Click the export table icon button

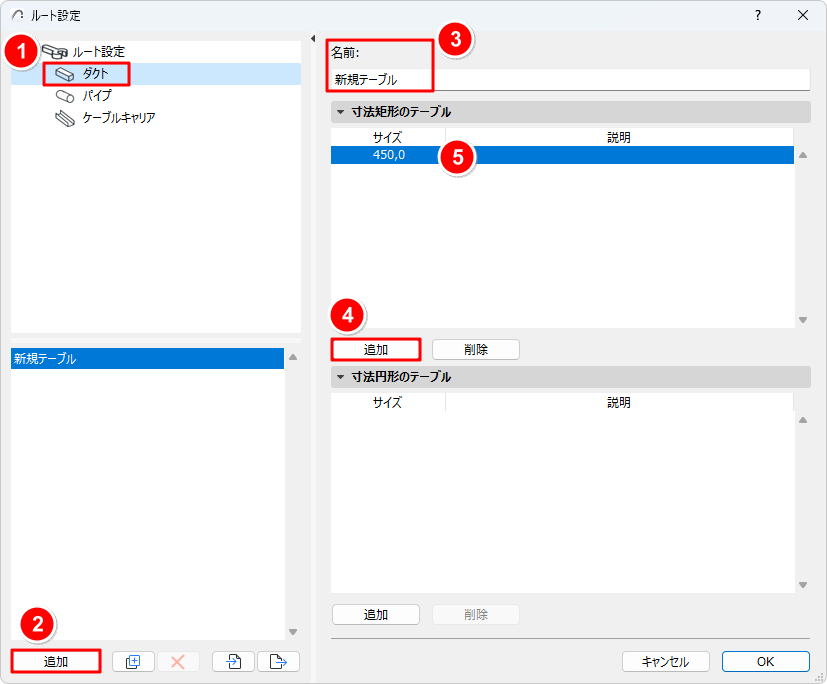pos(278,661)
